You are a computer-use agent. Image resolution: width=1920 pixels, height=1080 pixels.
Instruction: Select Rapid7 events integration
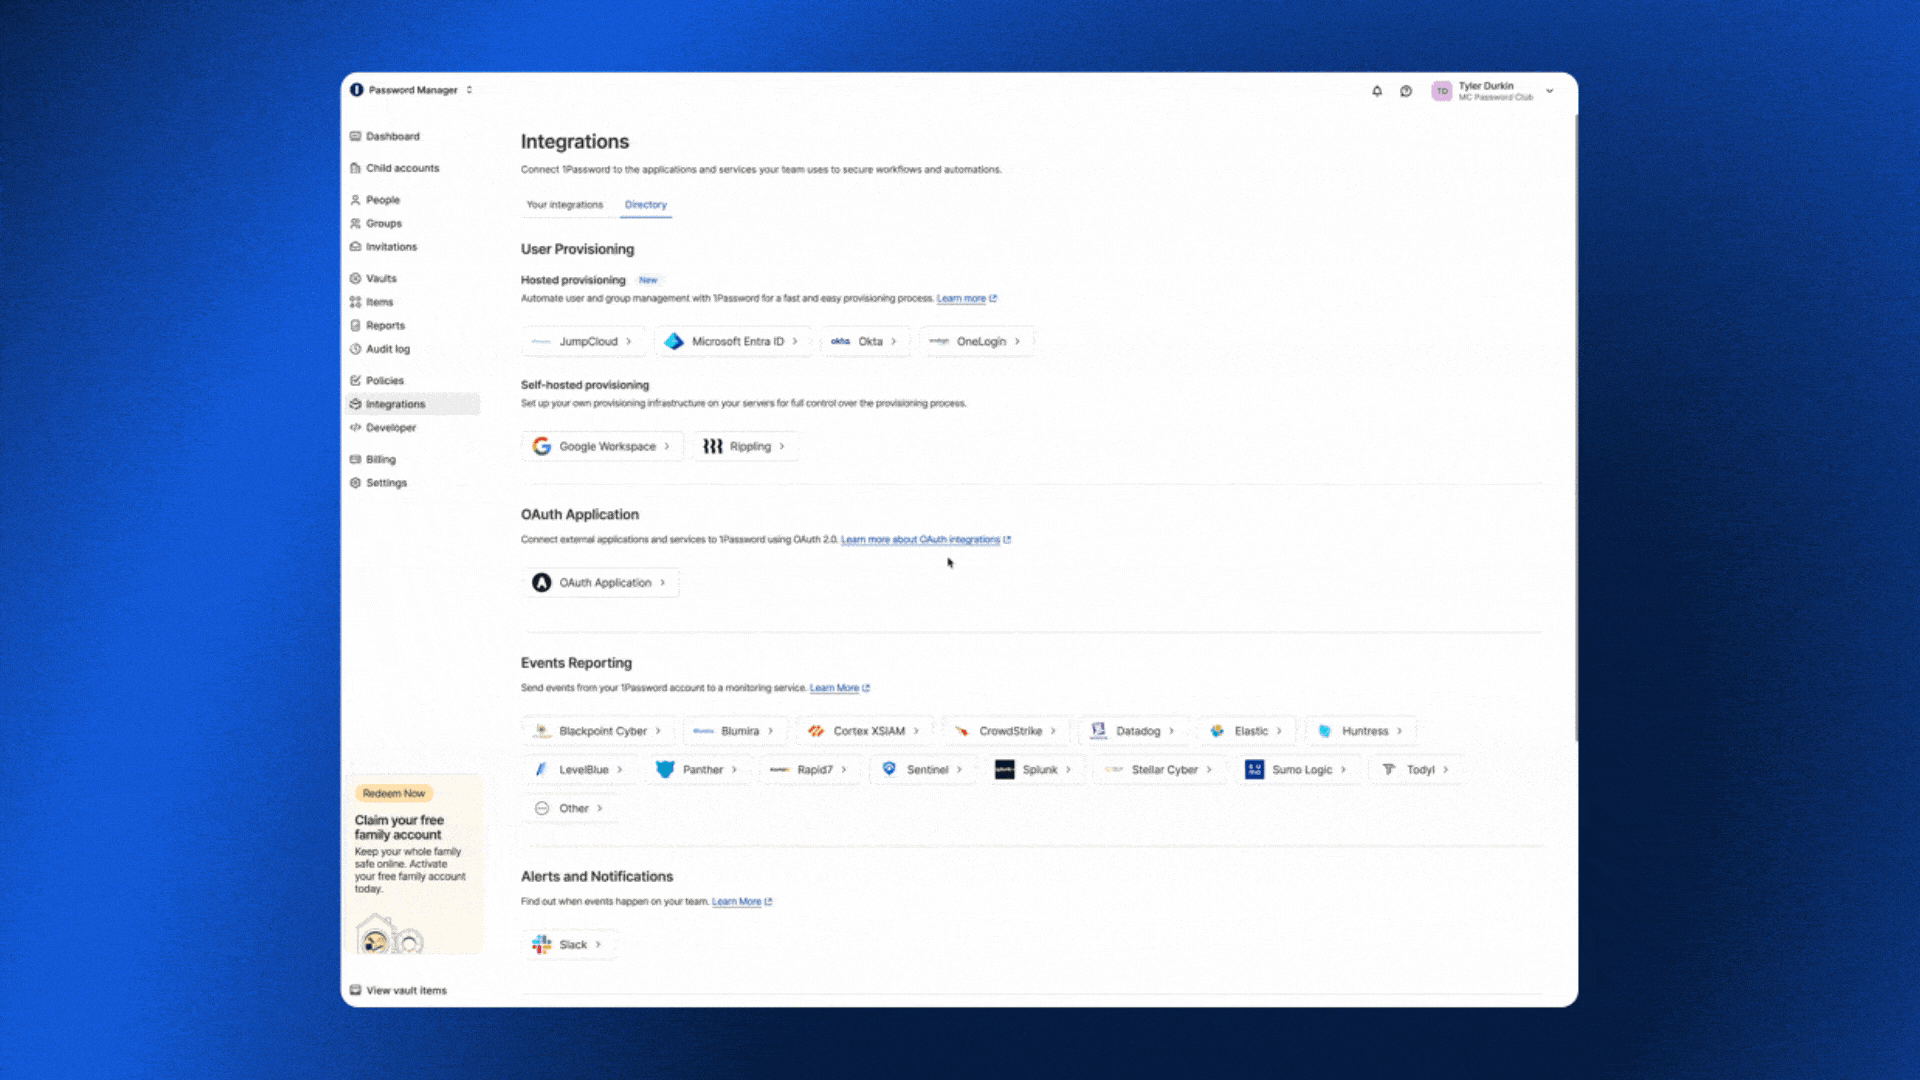810,769
